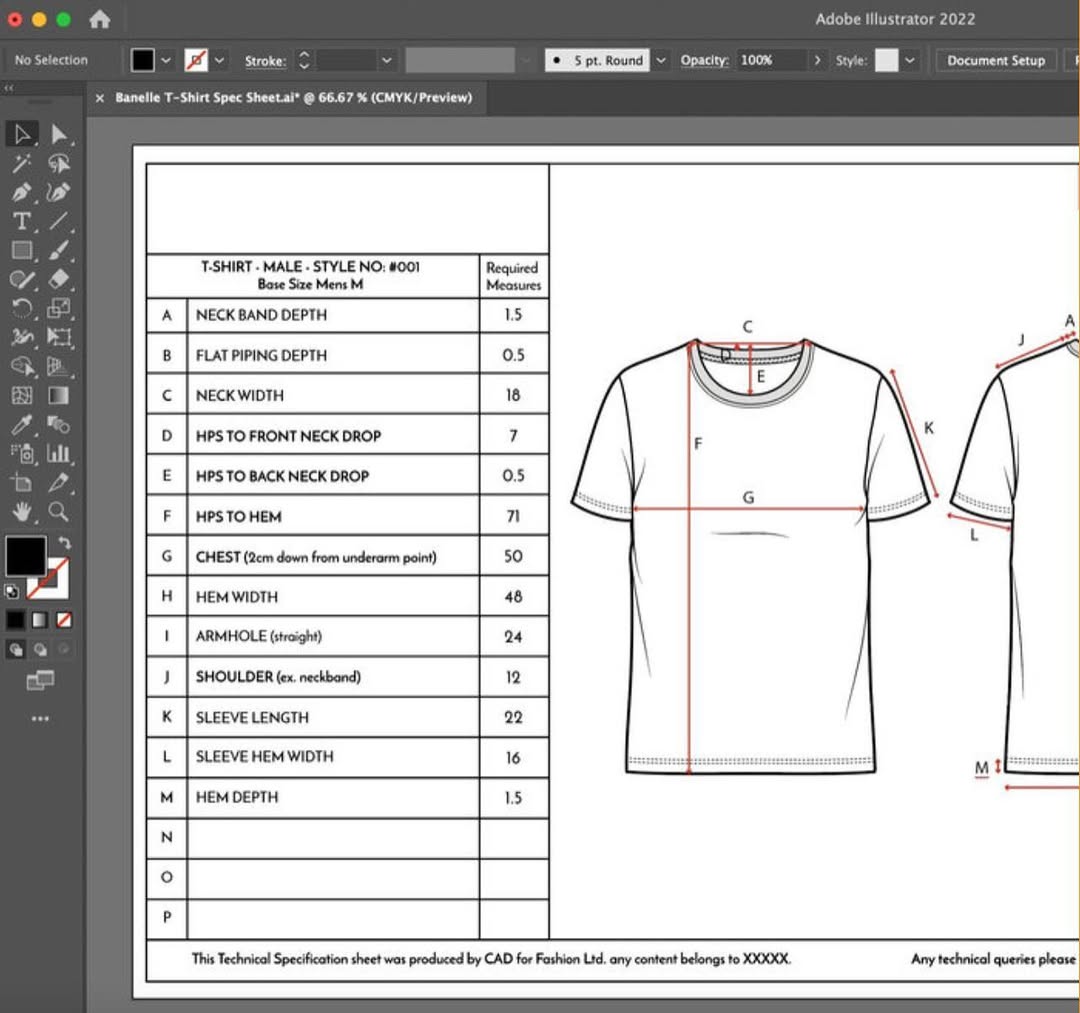1080x1013 pixels.
Task: Activate the Eyedropper tool
Action: [20, 425]
